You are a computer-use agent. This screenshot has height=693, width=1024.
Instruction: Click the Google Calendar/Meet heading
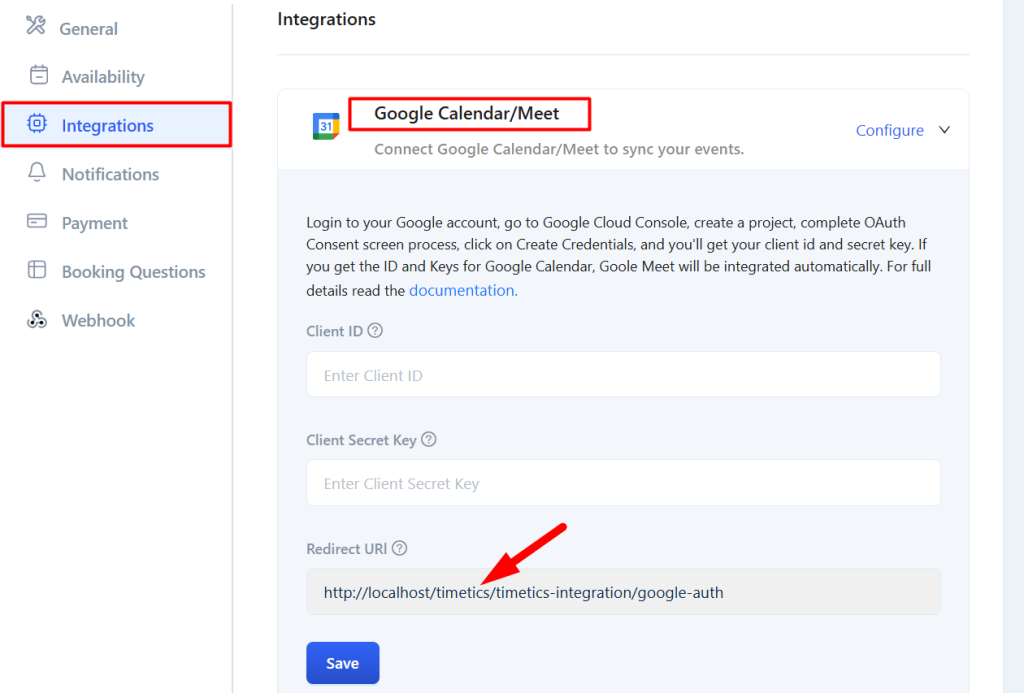click(x=466, y=114)
